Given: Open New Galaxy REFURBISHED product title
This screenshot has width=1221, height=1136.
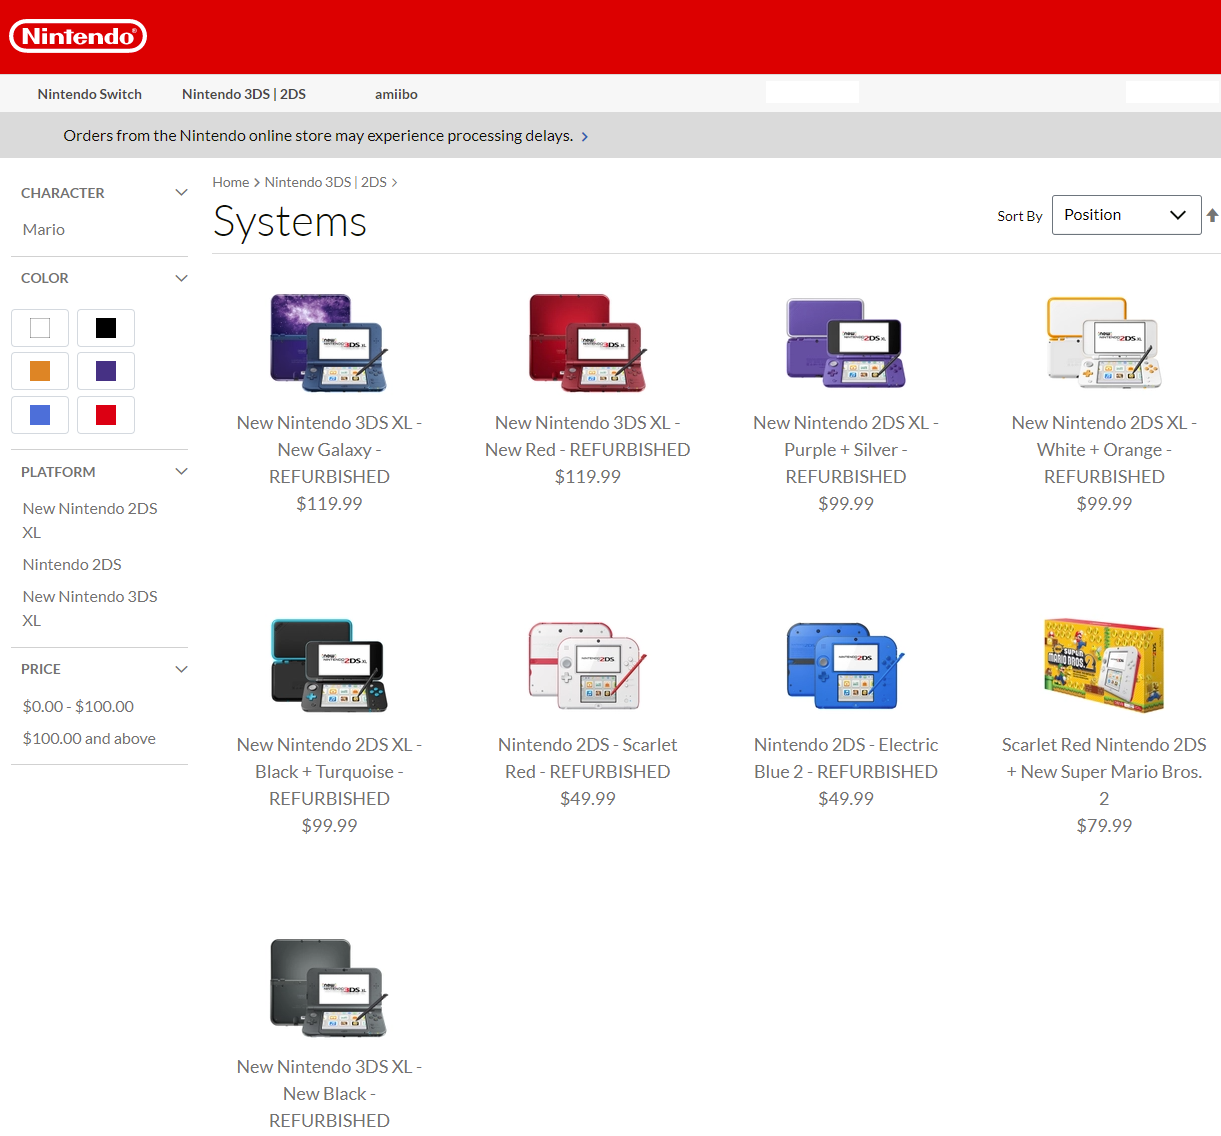Looking at the screenshot, I should coord(329,450).
